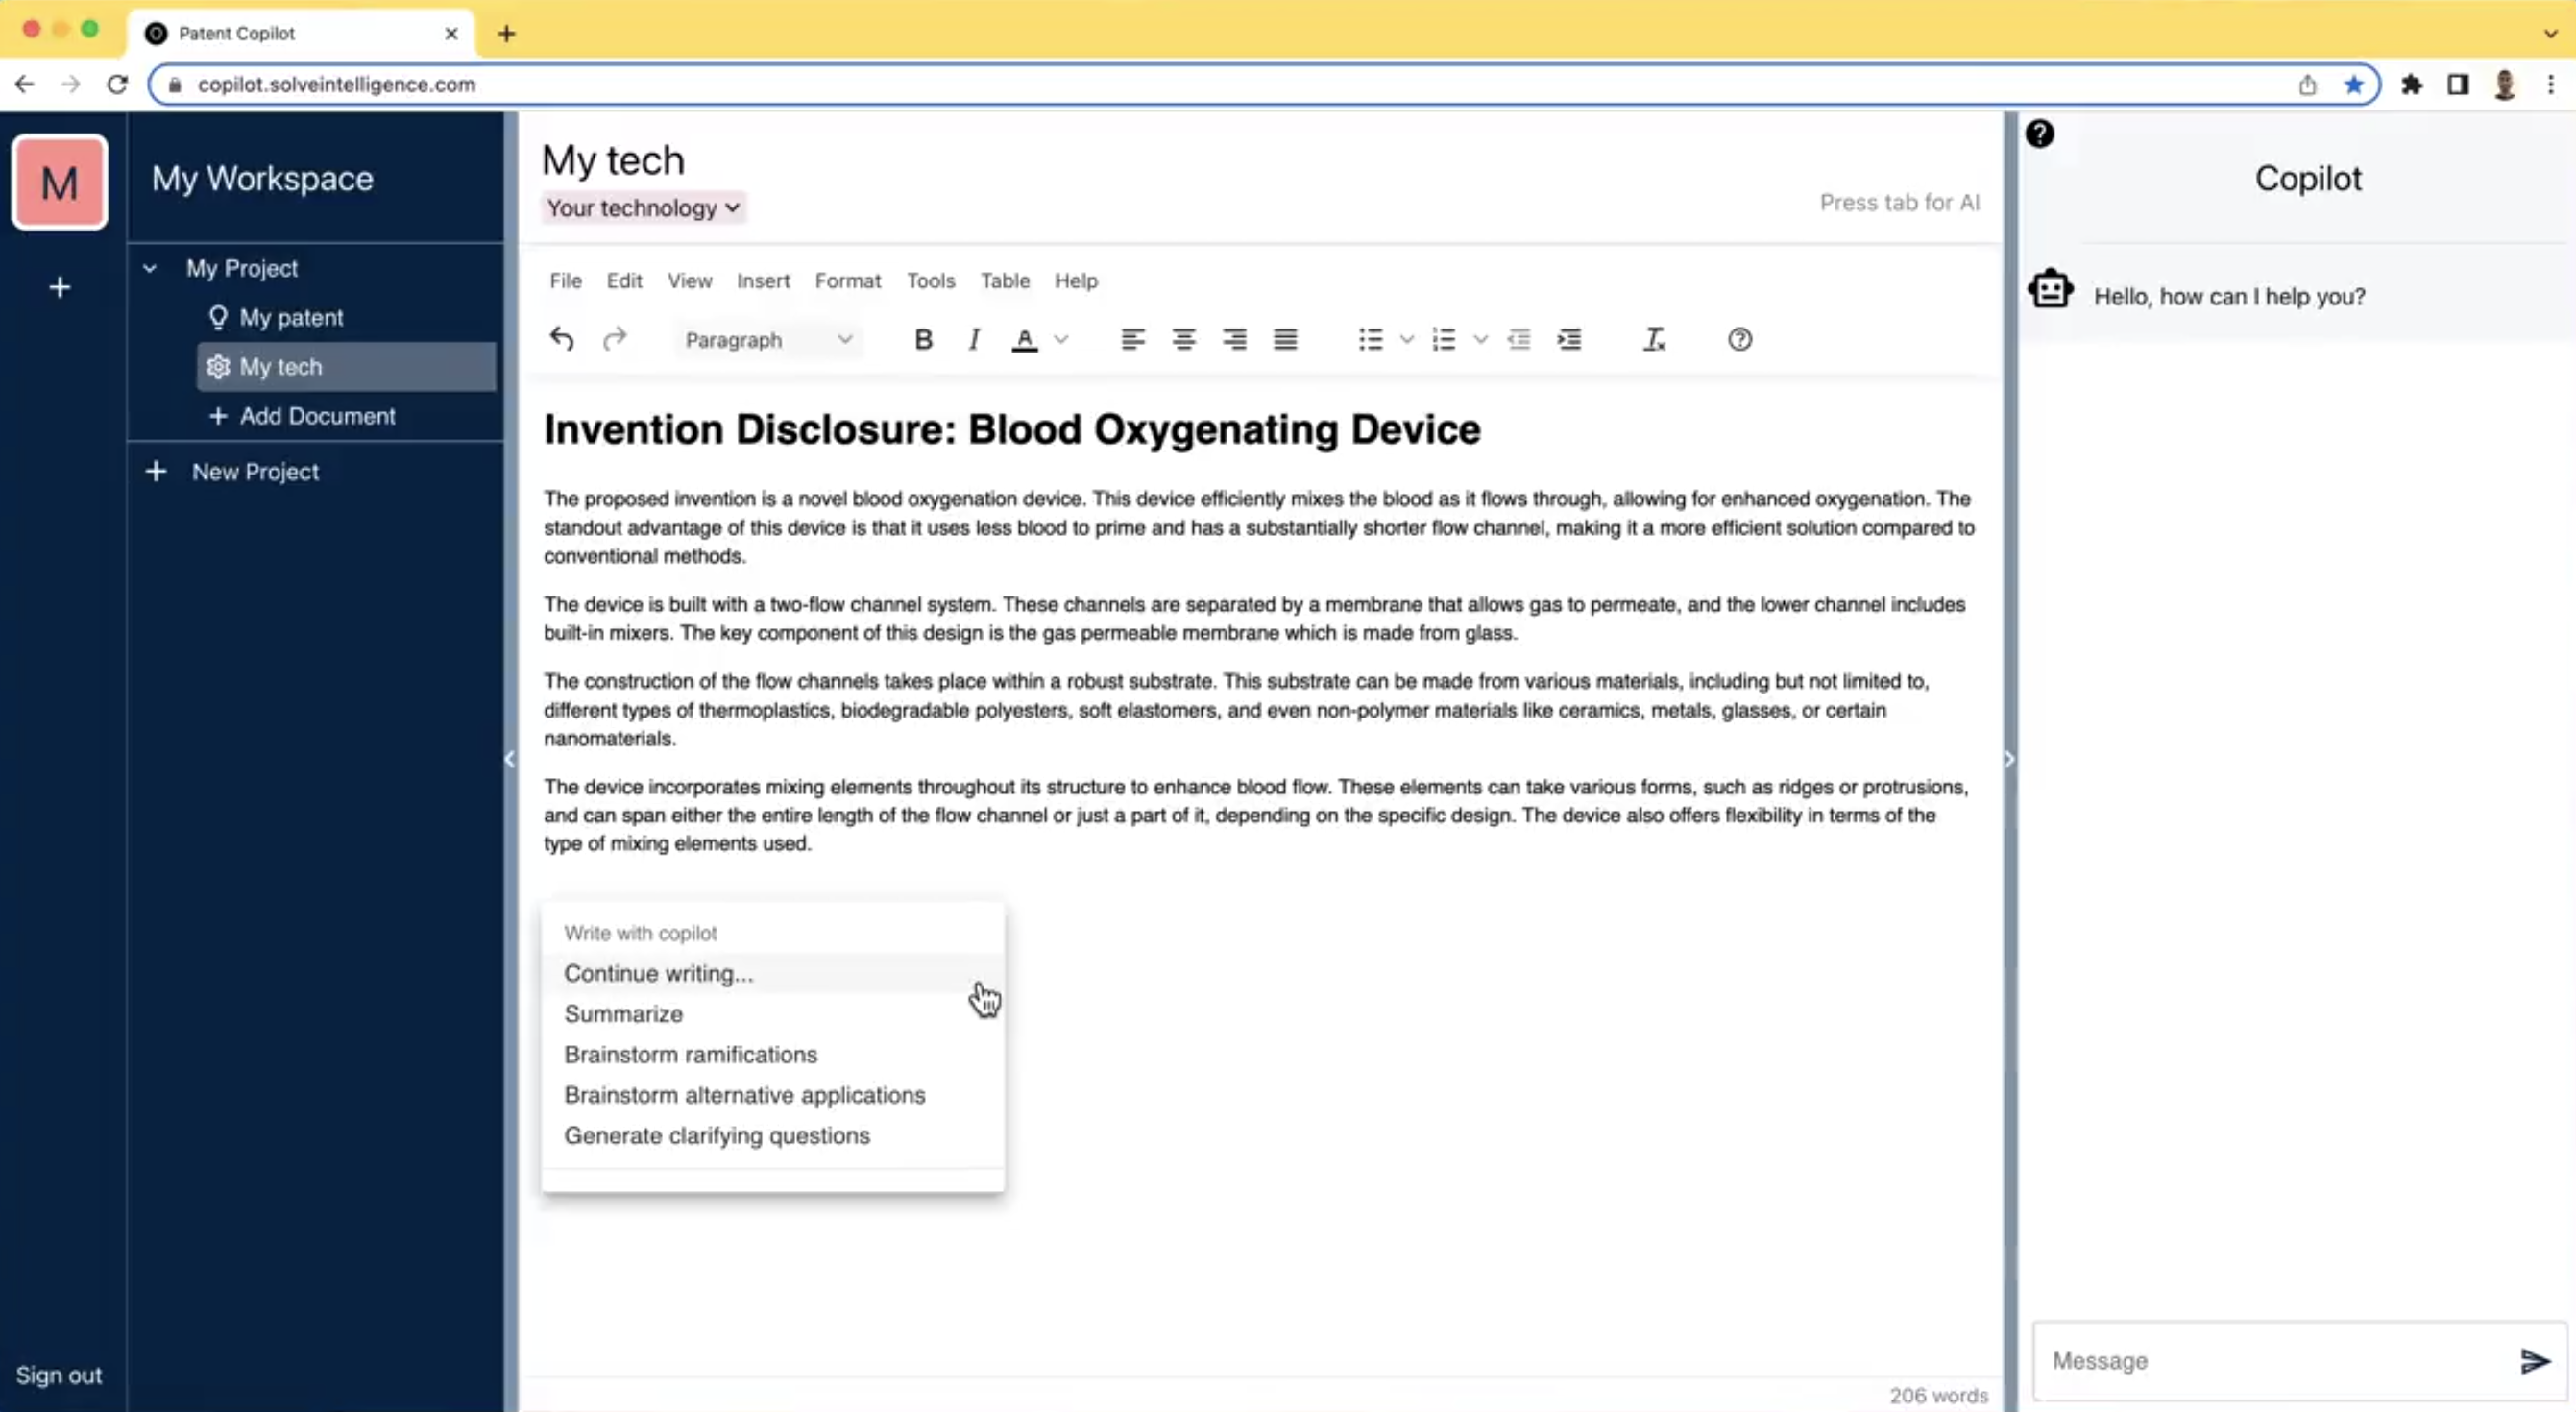This screenshot has height=1412, width=2576.
Task: Click the Message input field
Action: coord(2270,1361)
